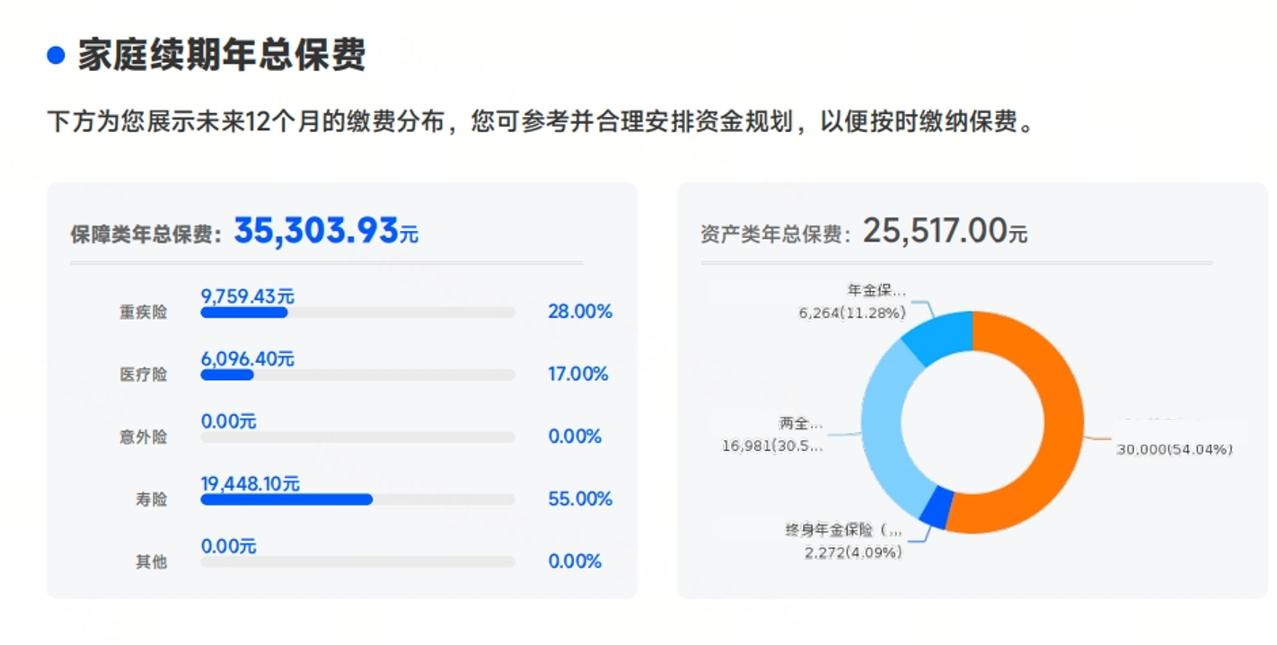Image resolution: width=1277 pixels, height=645 pixels.
Task: Select the 6,096.40元 医疗险 amount
Action: pyautogui.click(x=247, y=359)
